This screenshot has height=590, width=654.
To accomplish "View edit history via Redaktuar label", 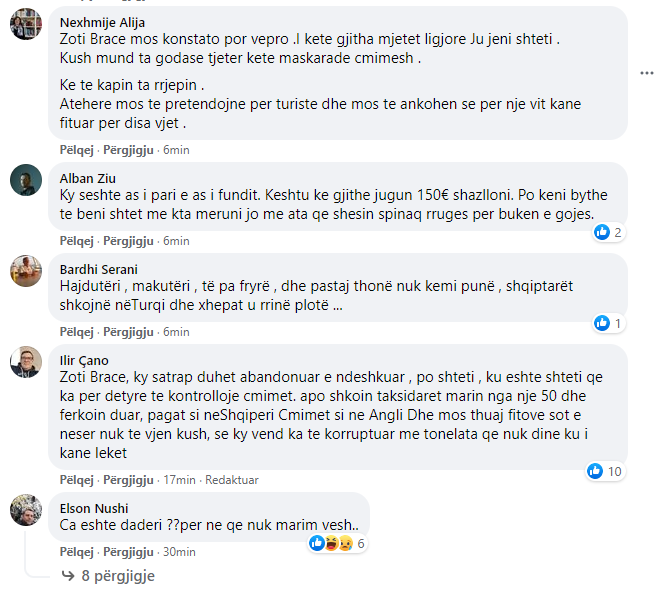I will [232, 480].
